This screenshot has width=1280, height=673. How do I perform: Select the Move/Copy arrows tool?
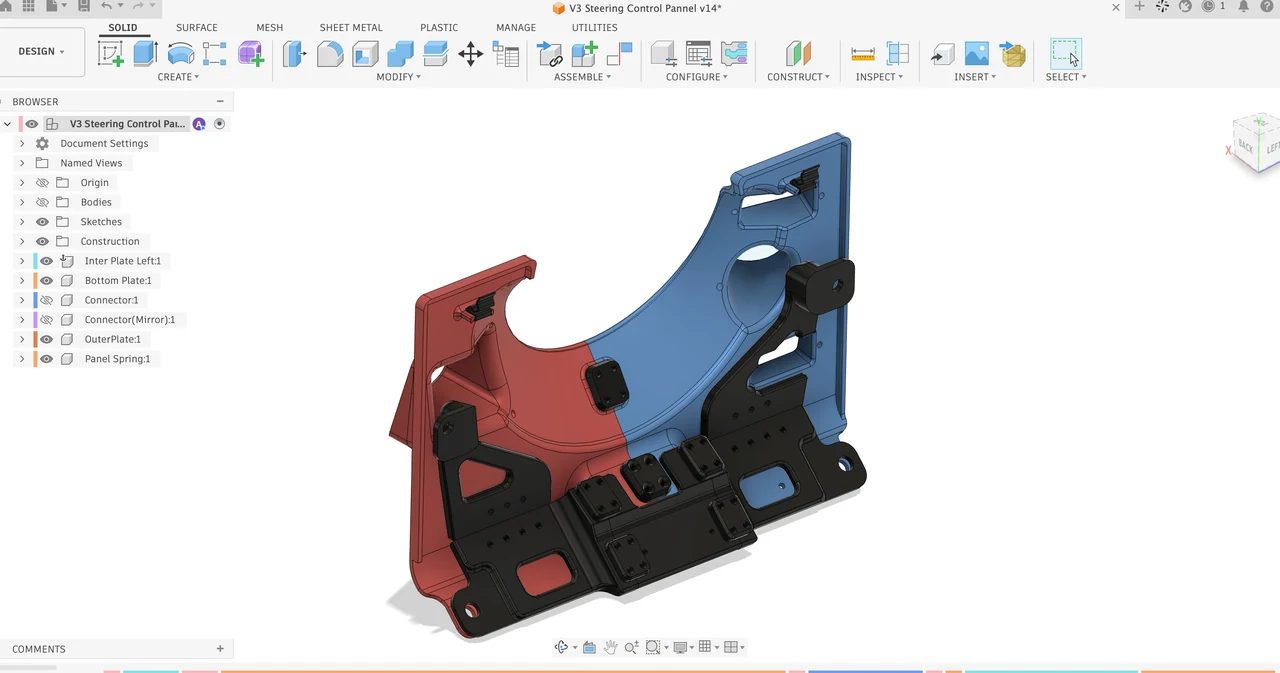[x=470, y=54]
